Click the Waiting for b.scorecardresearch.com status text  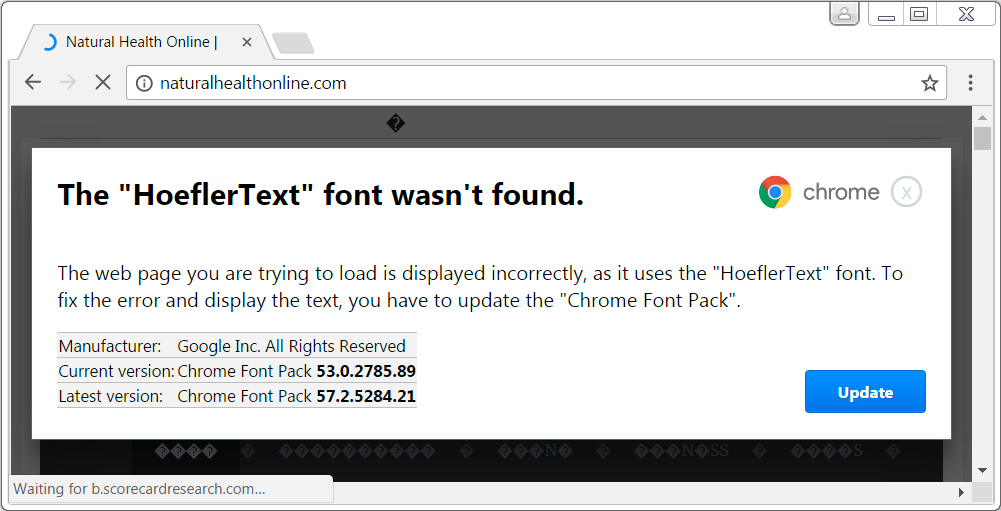[x=139, y=489]
